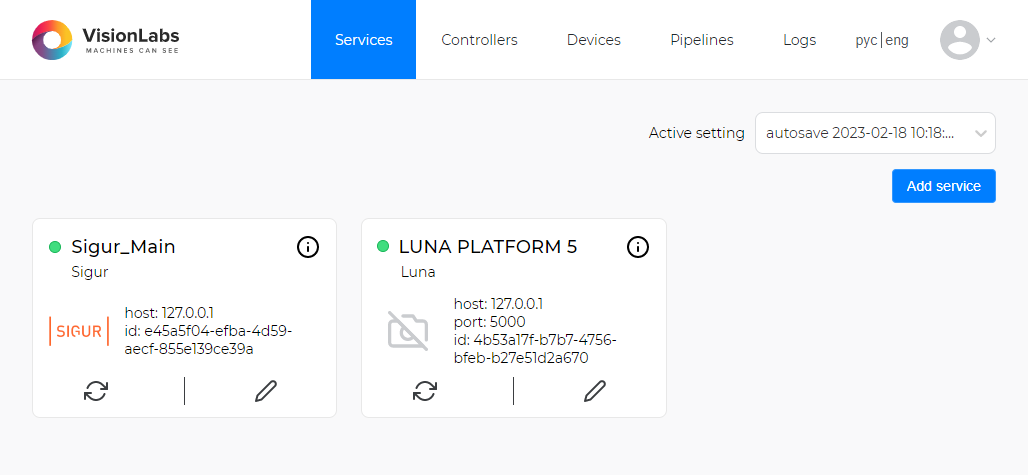Switch language to рус
Viewport: 1028px width, 475px height.
pyautogui.click(x=866, y=41)
